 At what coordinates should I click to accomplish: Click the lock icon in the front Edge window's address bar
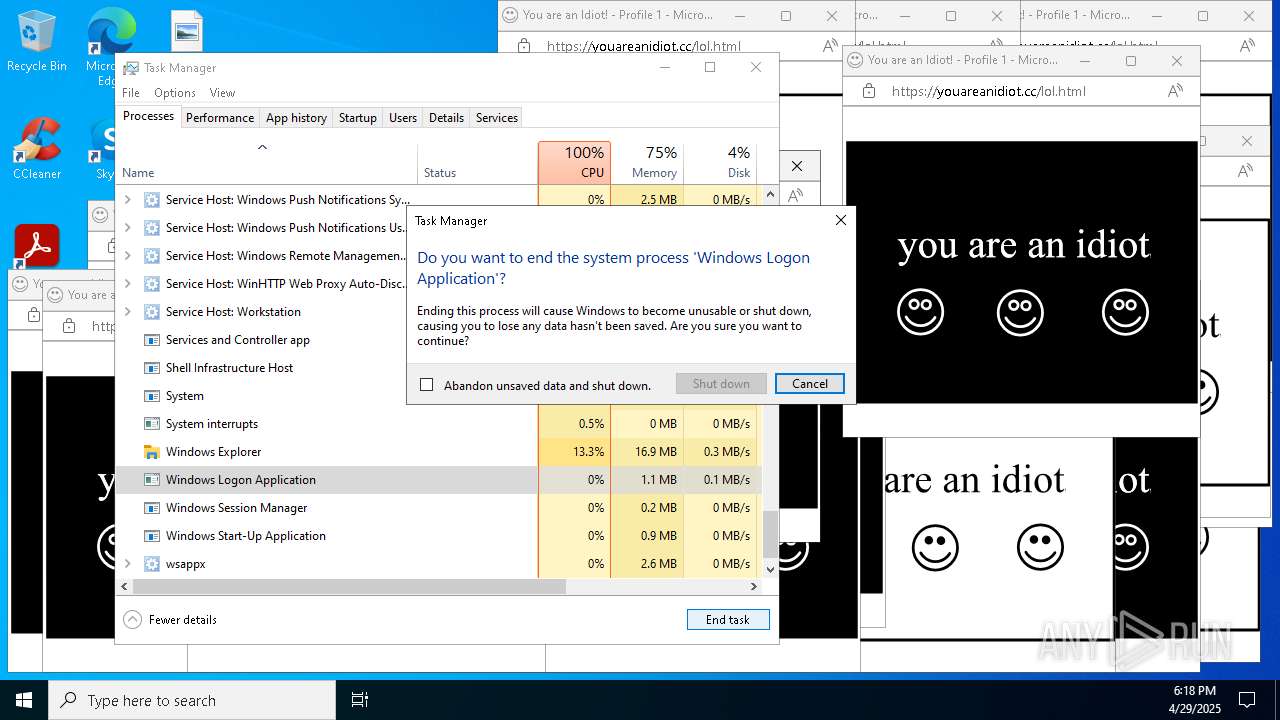click(x=868, y=91)
